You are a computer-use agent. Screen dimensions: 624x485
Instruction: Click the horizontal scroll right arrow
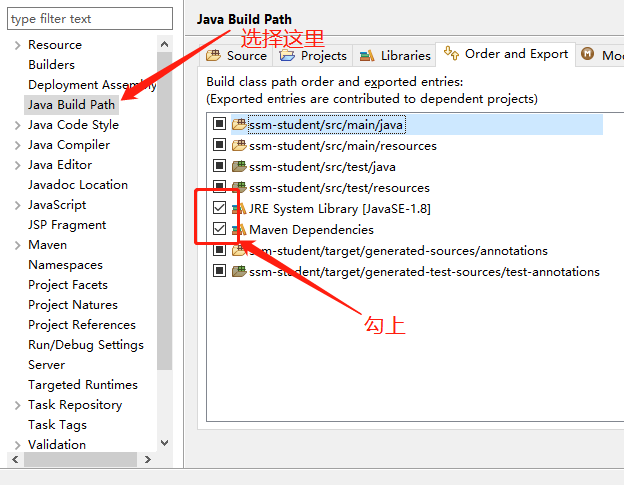click(148, 460)
